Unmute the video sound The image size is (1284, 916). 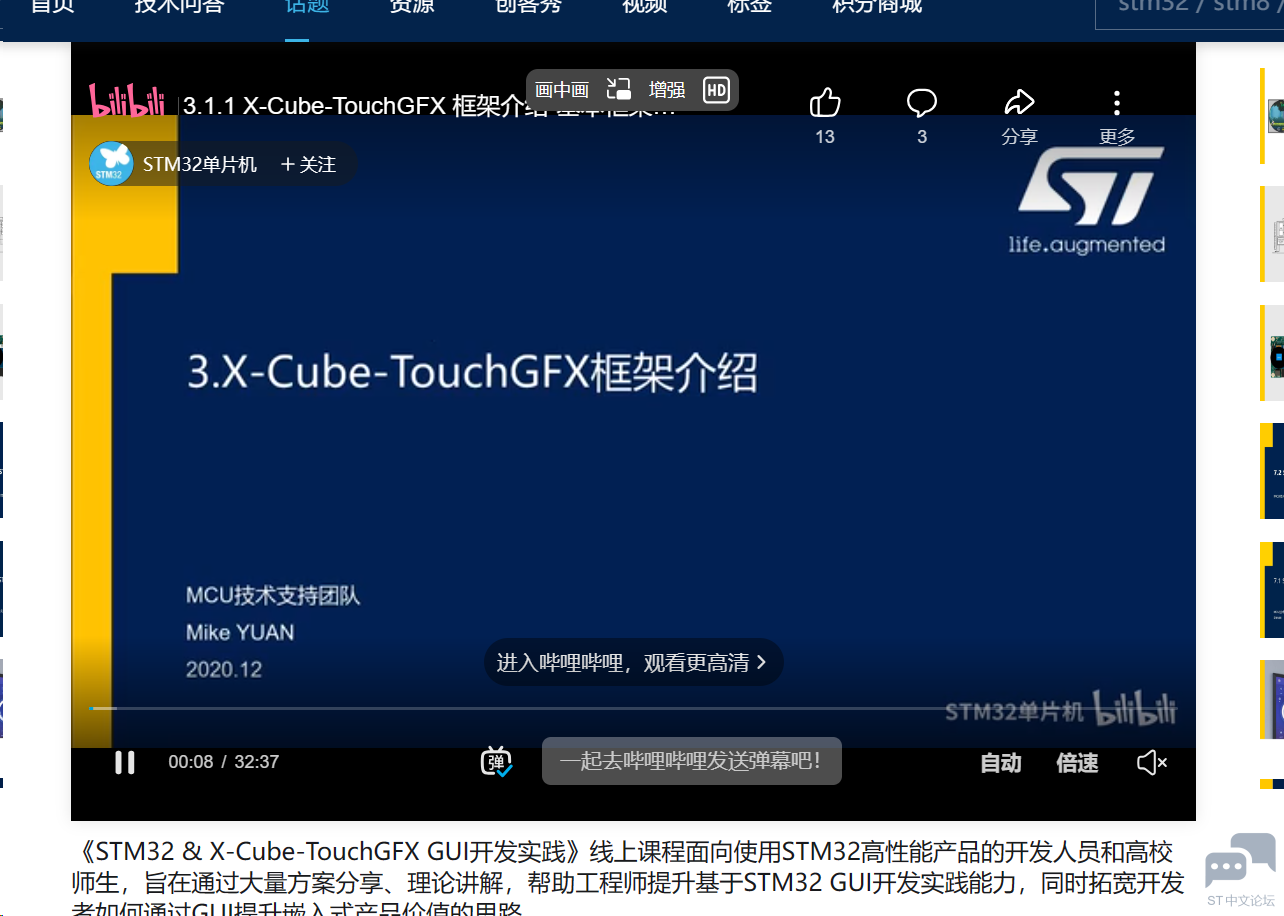point(1152,763)
